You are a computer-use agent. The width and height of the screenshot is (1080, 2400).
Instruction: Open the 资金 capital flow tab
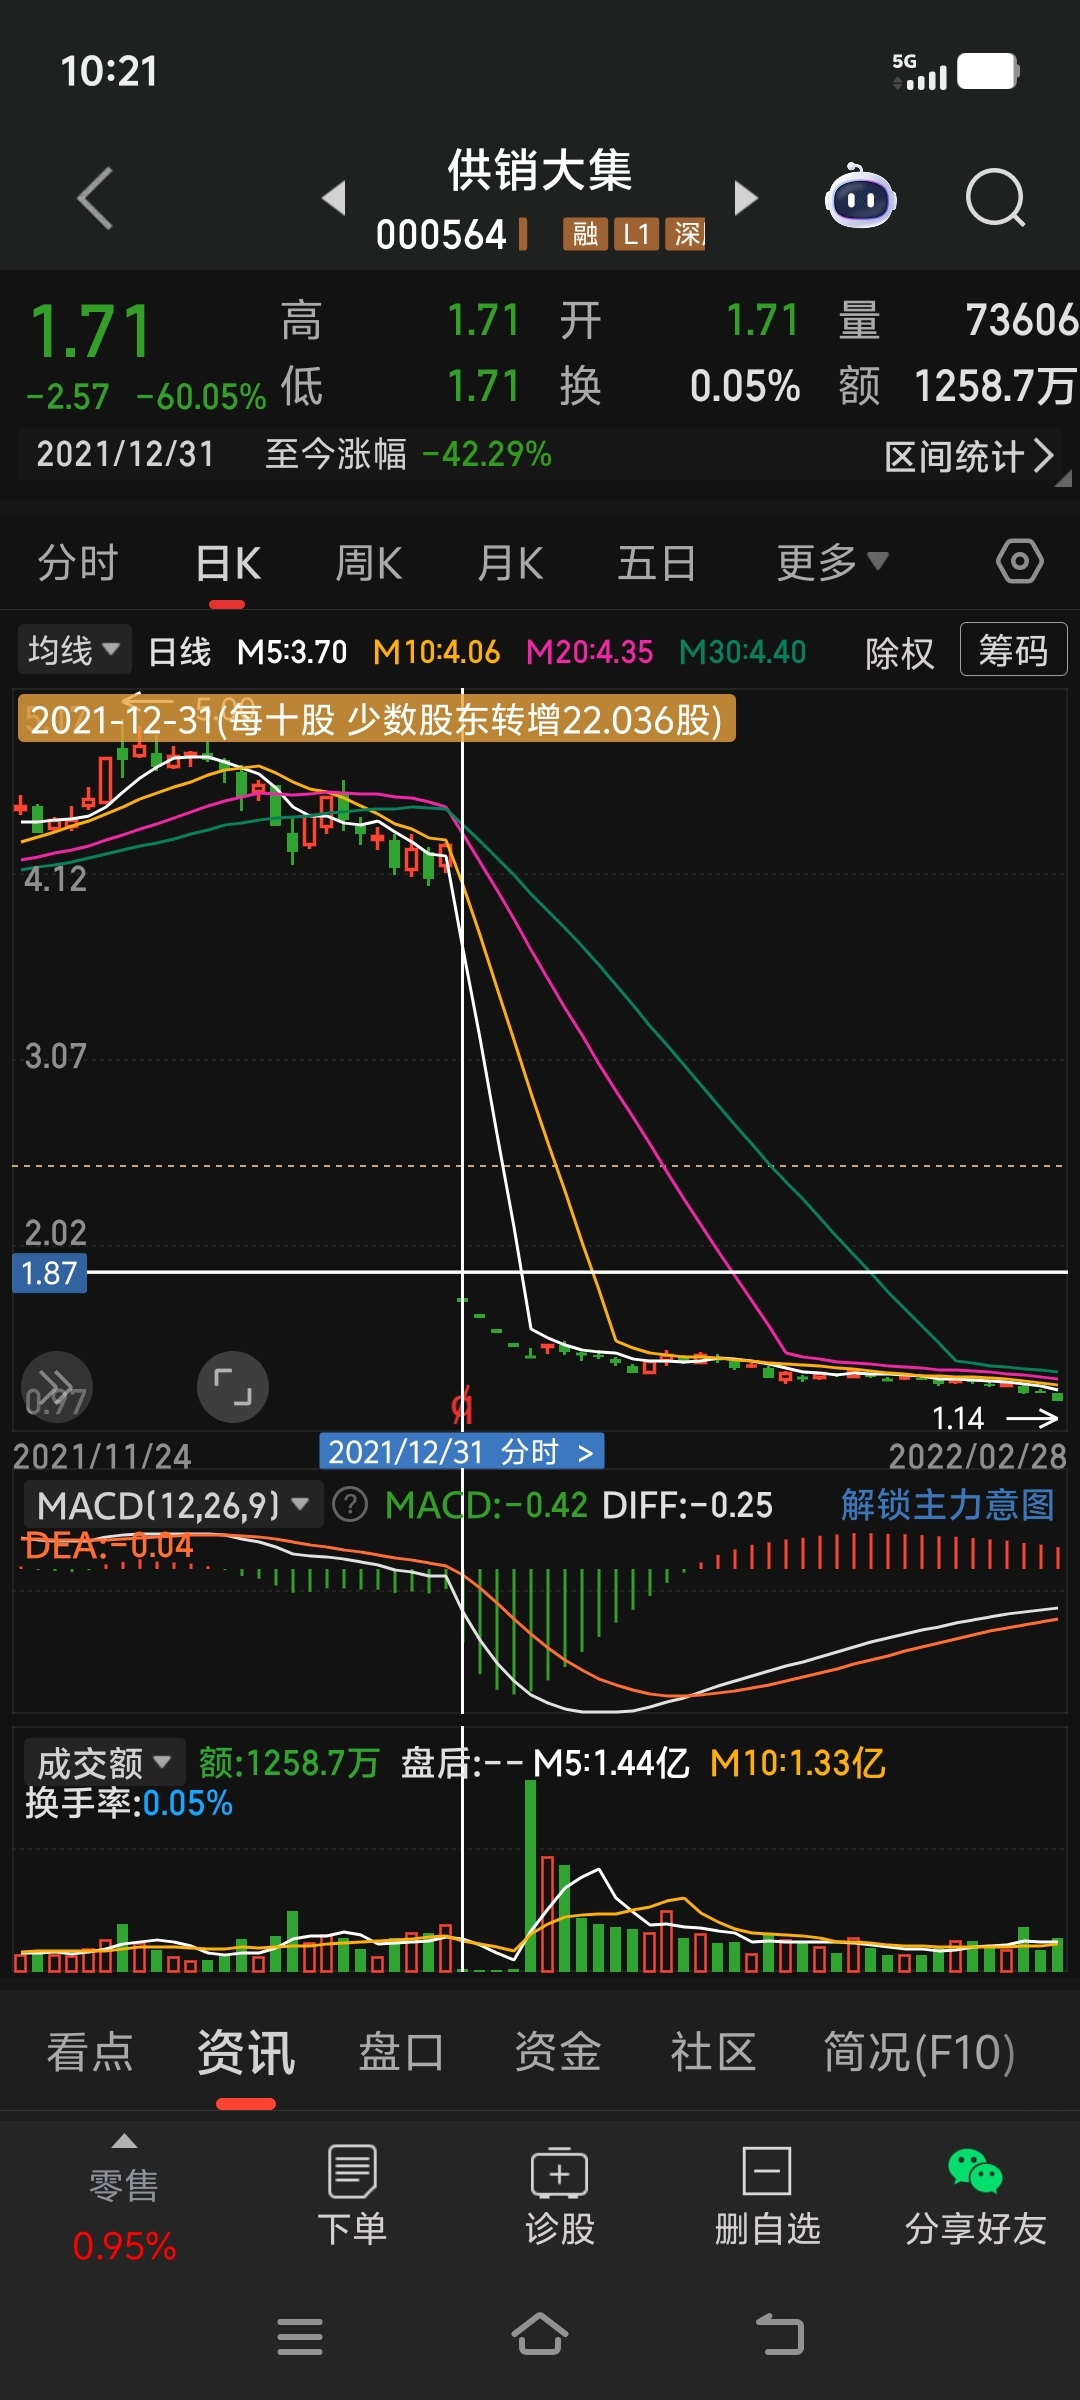[557, 2052]
